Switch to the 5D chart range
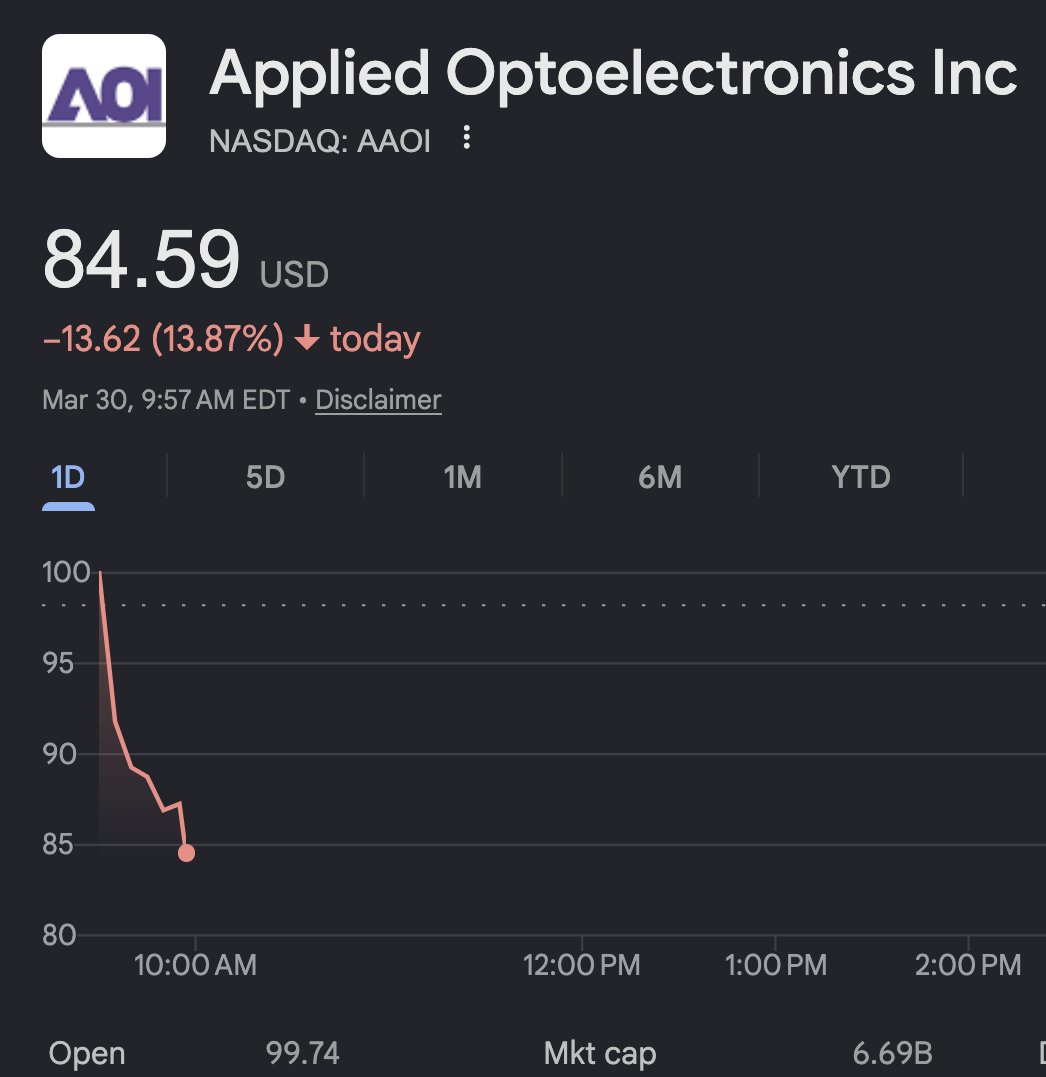 click(x=265, y=478)
